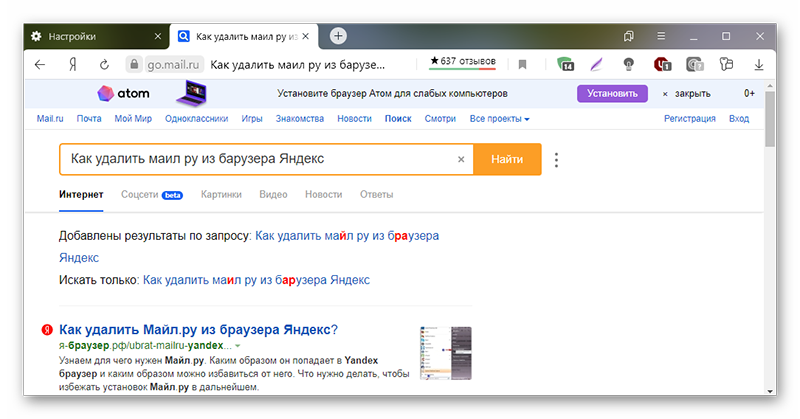Close the Как удалить маил ру tab
800x419 pixels.
click(x=306, y=36)
